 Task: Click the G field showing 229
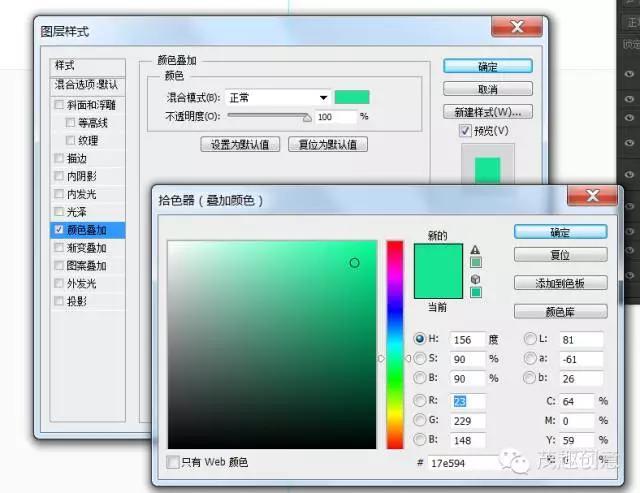(x=467, y=421)
